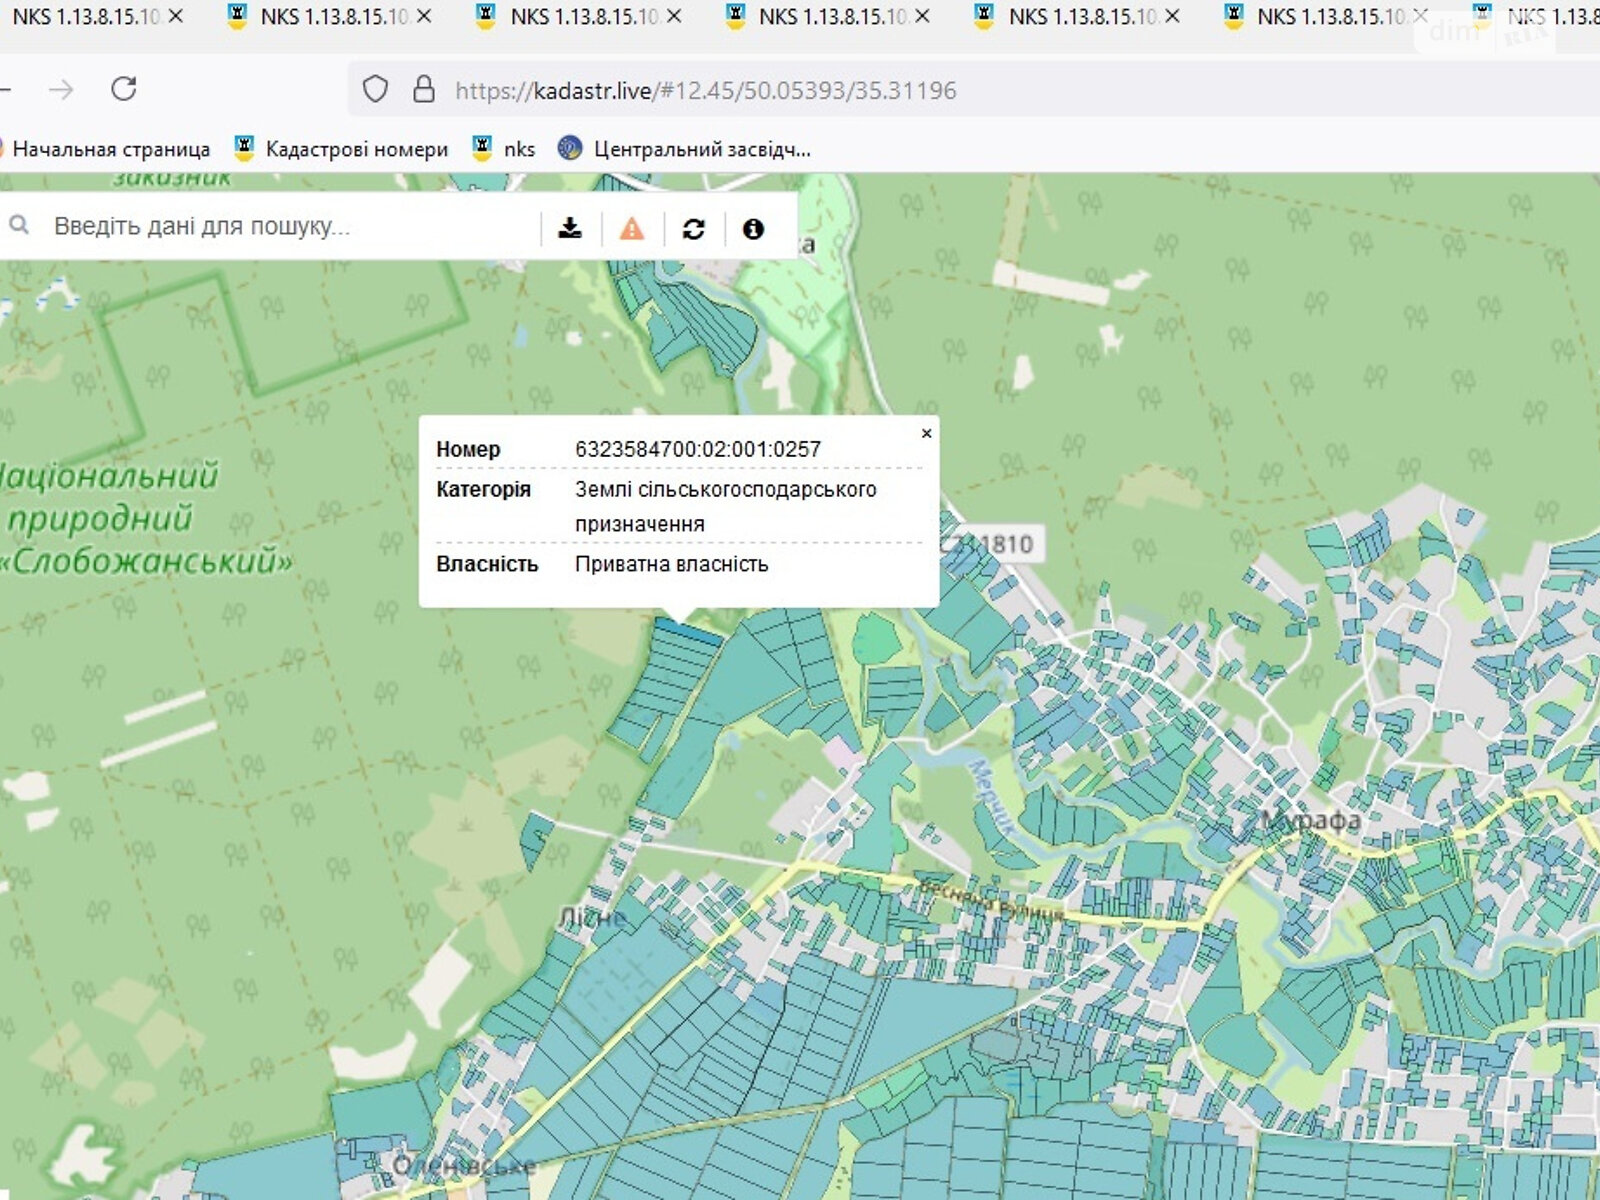This screenshot has width=1600, height=1200.
Task: Click the Приватна власність value
Action: pyautogui.click(x=672, y=564)
